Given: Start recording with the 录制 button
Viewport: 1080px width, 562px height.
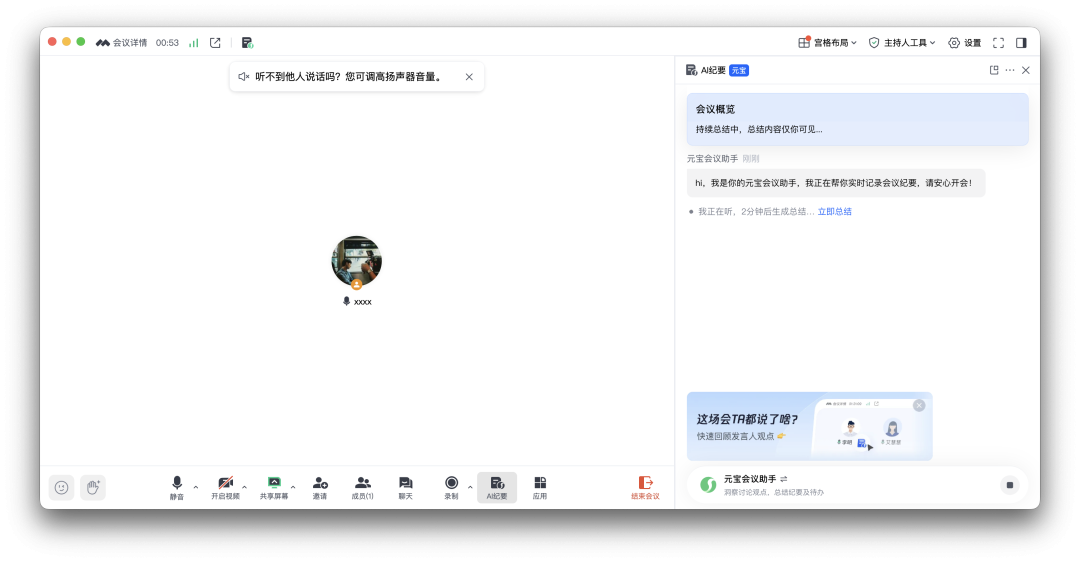Looking at the screenshot, I should tap(451, 486).
